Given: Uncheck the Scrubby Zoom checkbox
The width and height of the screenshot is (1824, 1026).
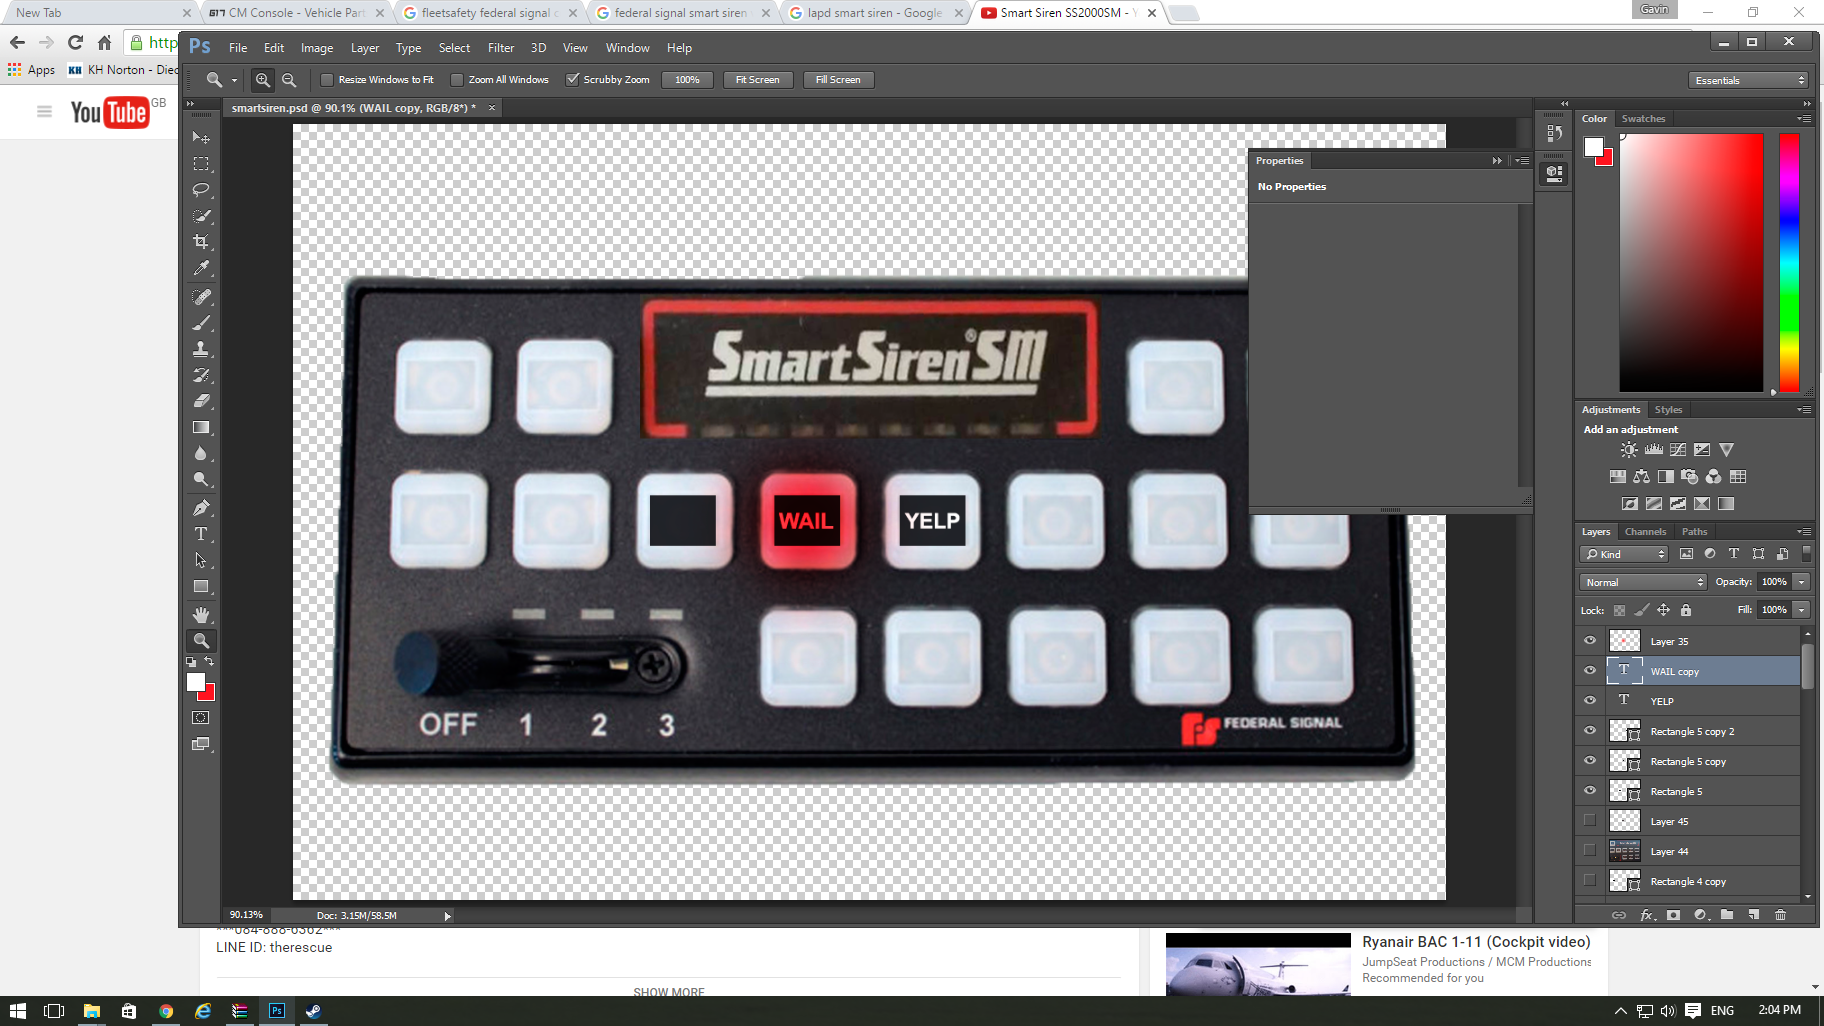Looking at the screenshot, I should click(573, 80).
